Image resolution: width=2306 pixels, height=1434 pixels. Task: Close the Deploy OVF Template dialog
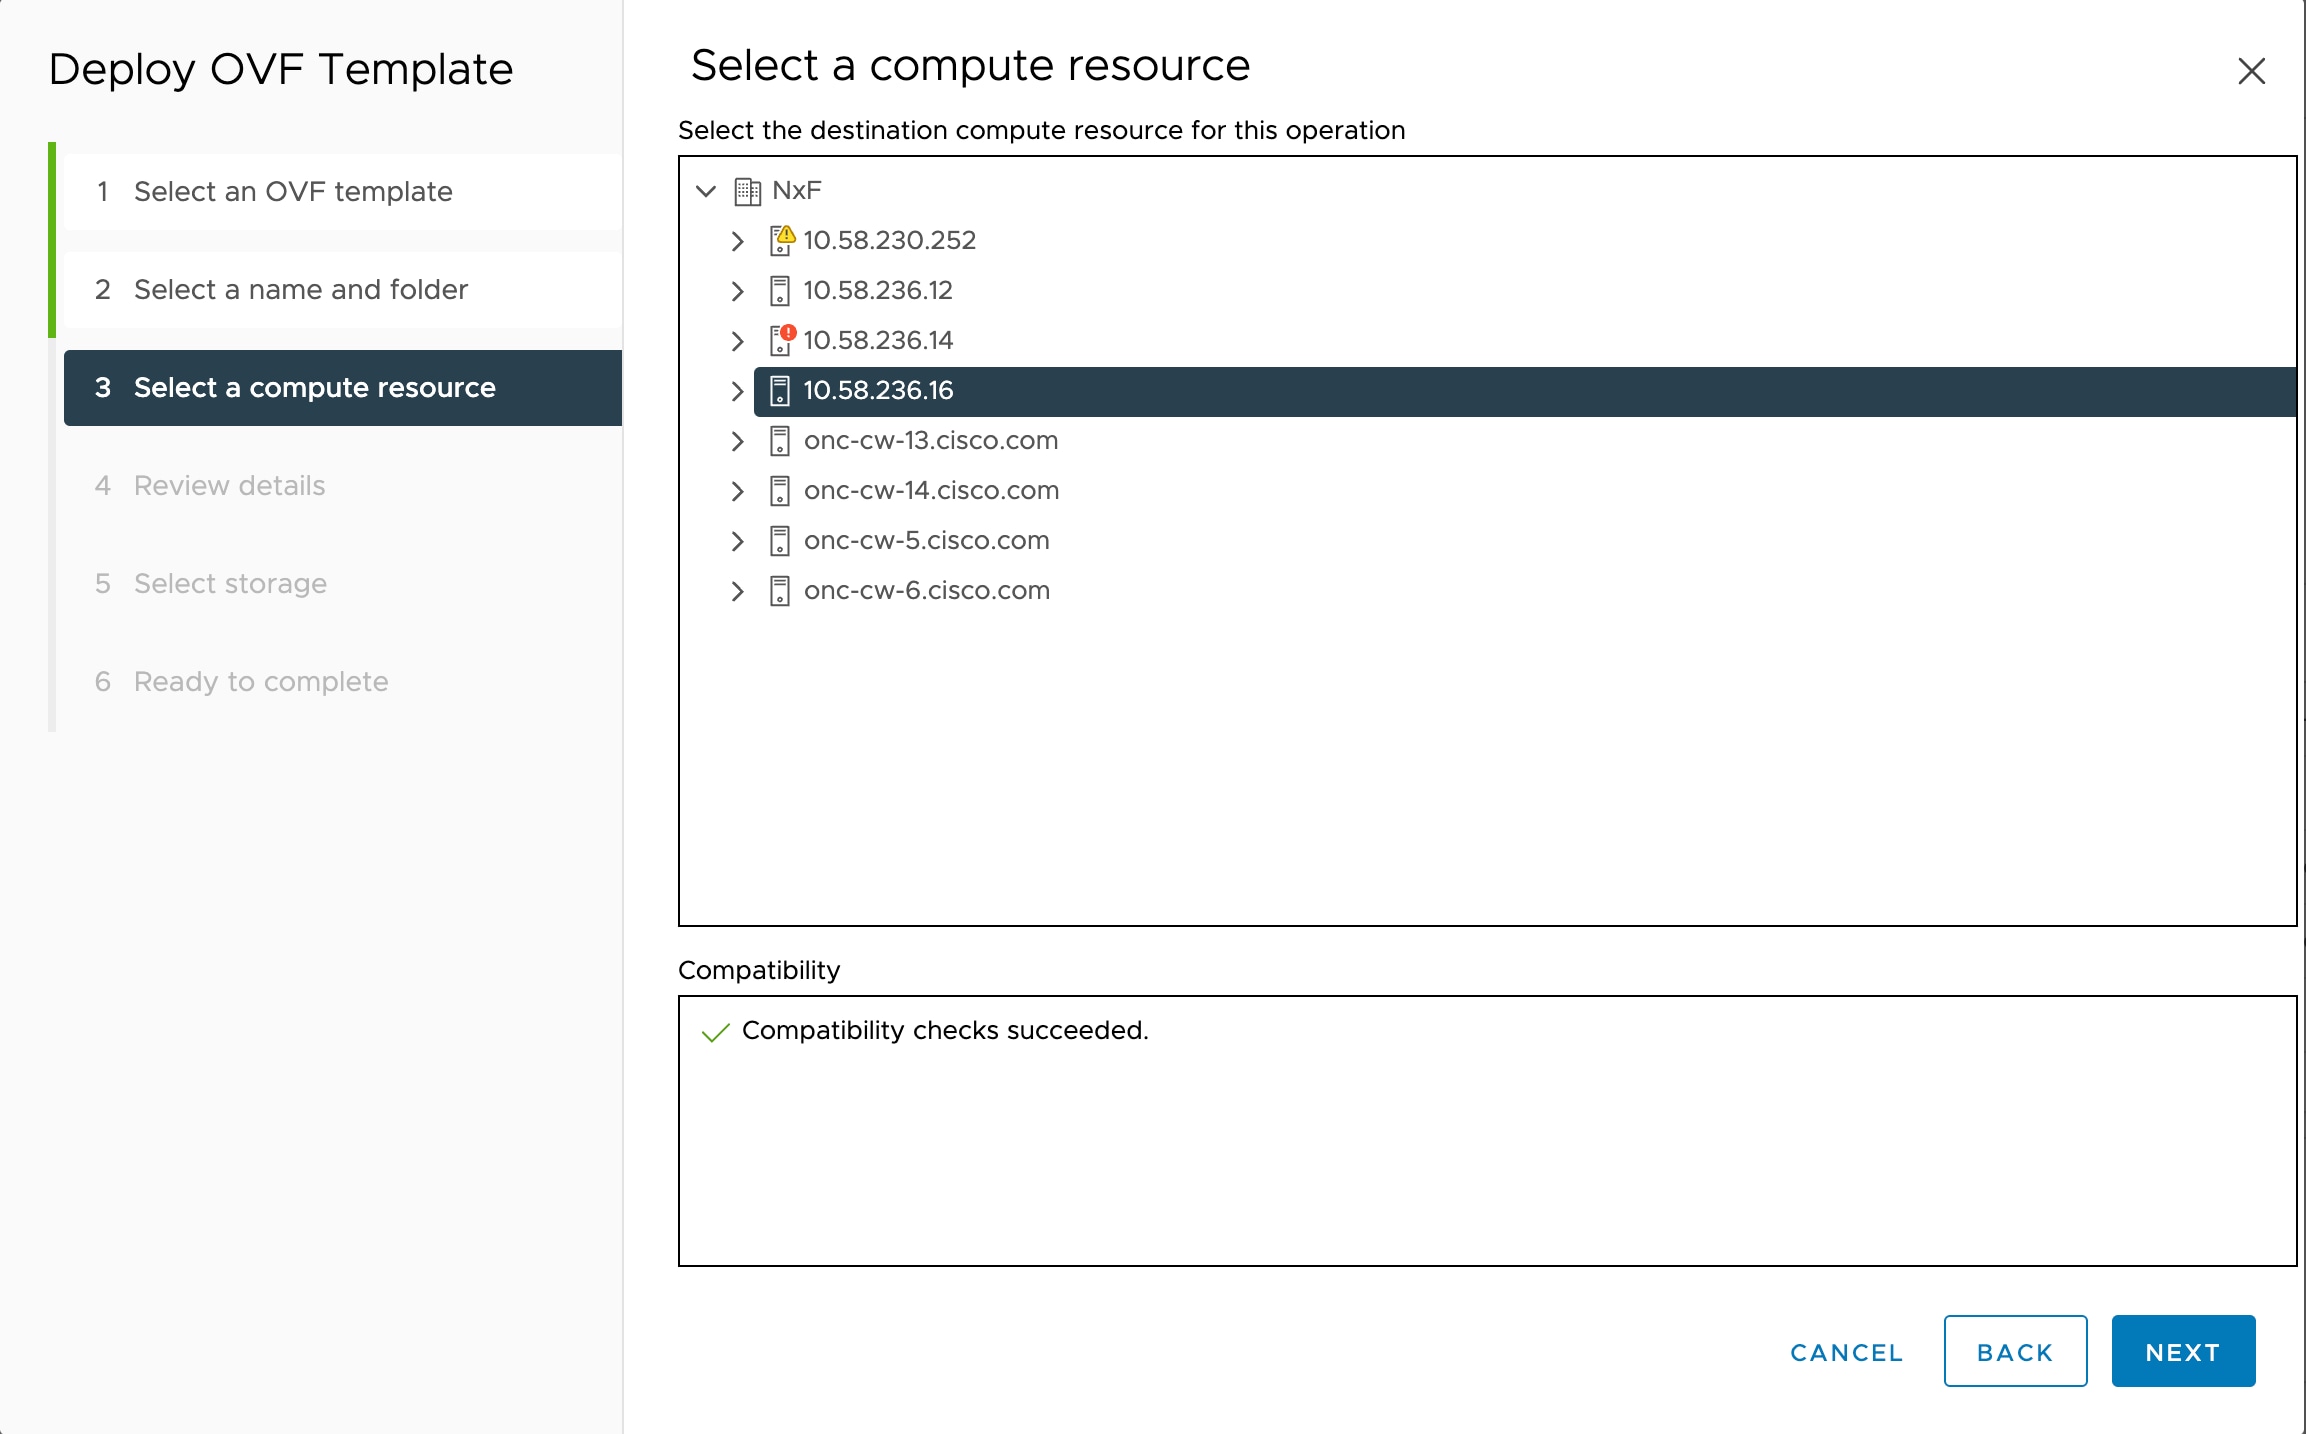tap(2251, 71)
